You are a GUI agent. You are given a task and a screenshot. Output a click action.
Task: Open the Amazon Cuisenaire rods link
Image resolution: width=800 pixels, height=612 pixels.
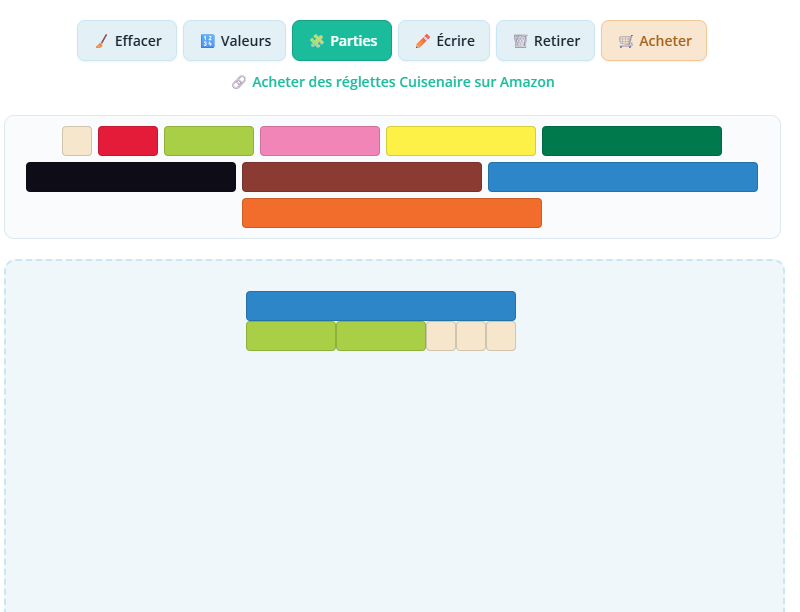(x=393, y=82)
